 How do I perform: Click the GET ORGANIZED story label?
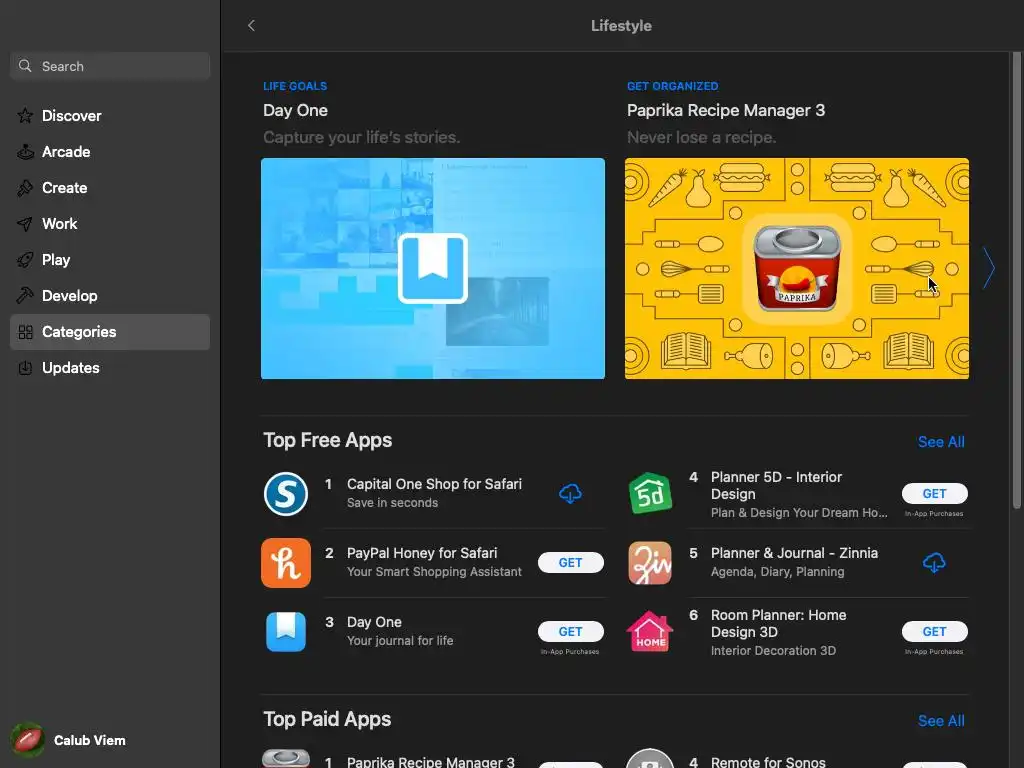pyautogui.click(x=673, y=86)
